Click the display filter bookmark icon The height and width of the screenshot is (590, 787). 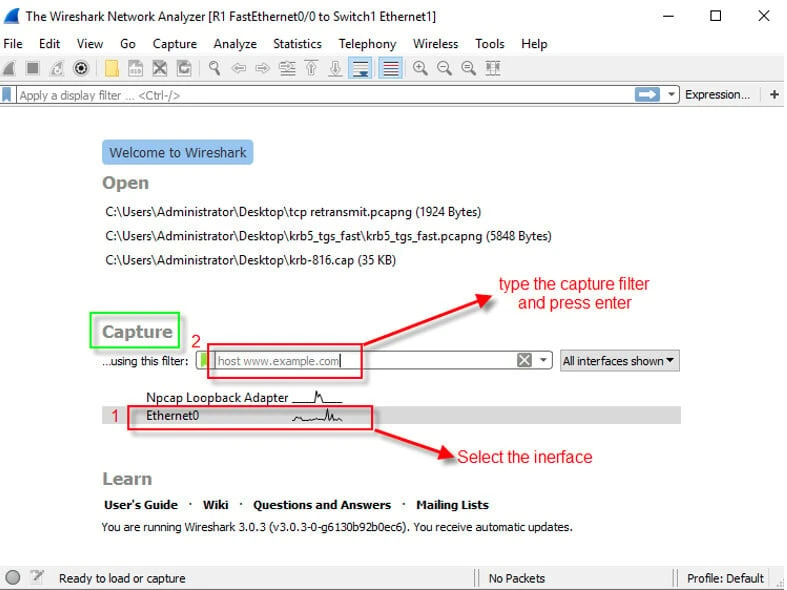pyautogui.click(x=8, y=95)
